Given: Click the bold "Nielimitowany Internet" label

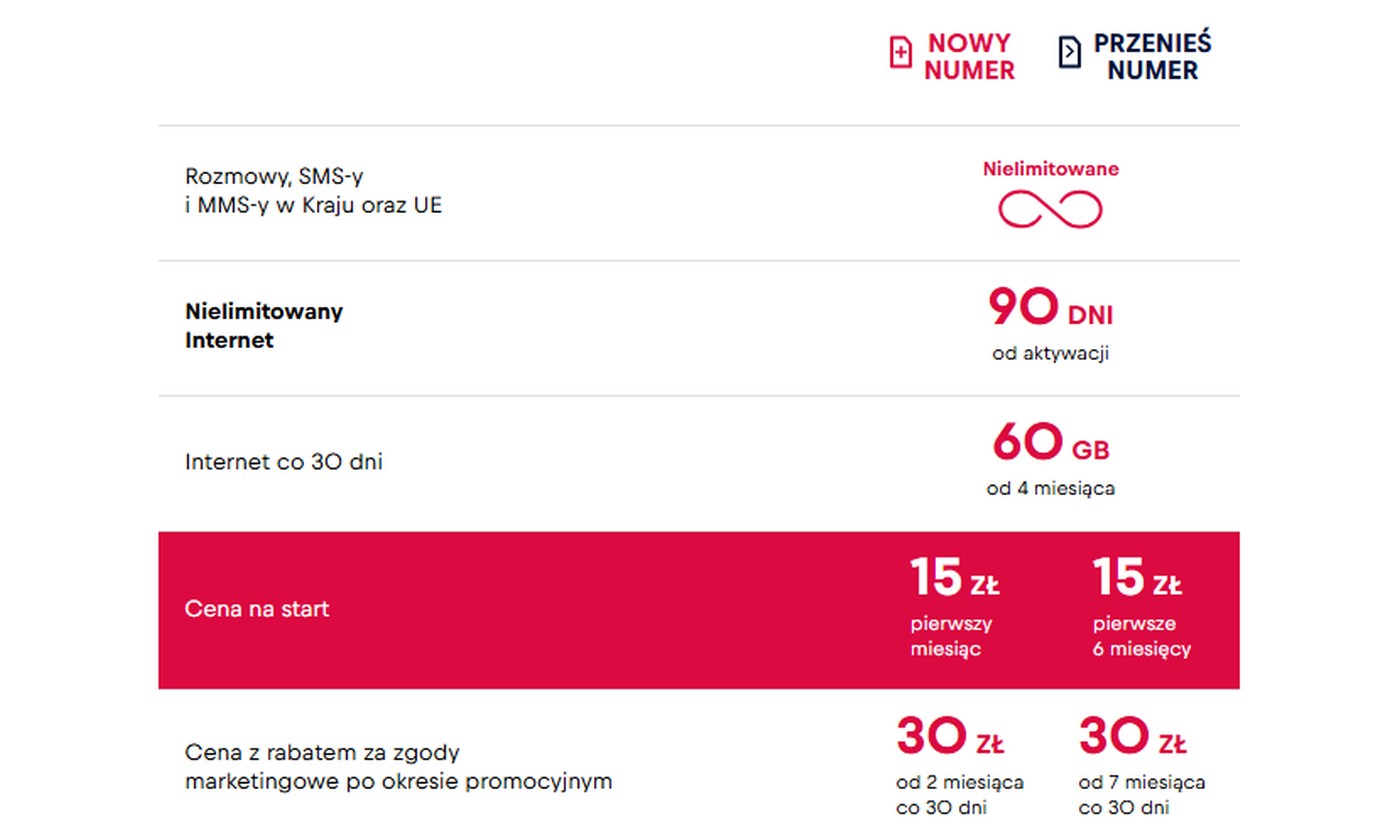Looking at the screenshot, I should (x=264, y=325).
